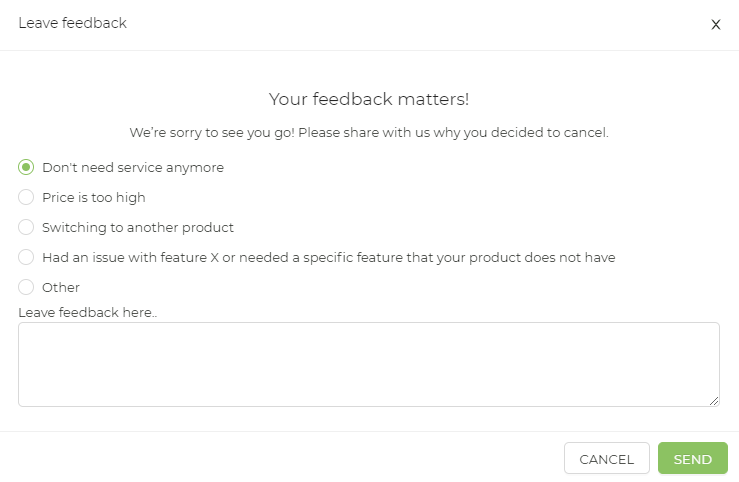The width and height of the screenshot is (739, 482).
Task: Click the "Switching to another product" label text
Action: pyautogui.click(x=138, y=228)
